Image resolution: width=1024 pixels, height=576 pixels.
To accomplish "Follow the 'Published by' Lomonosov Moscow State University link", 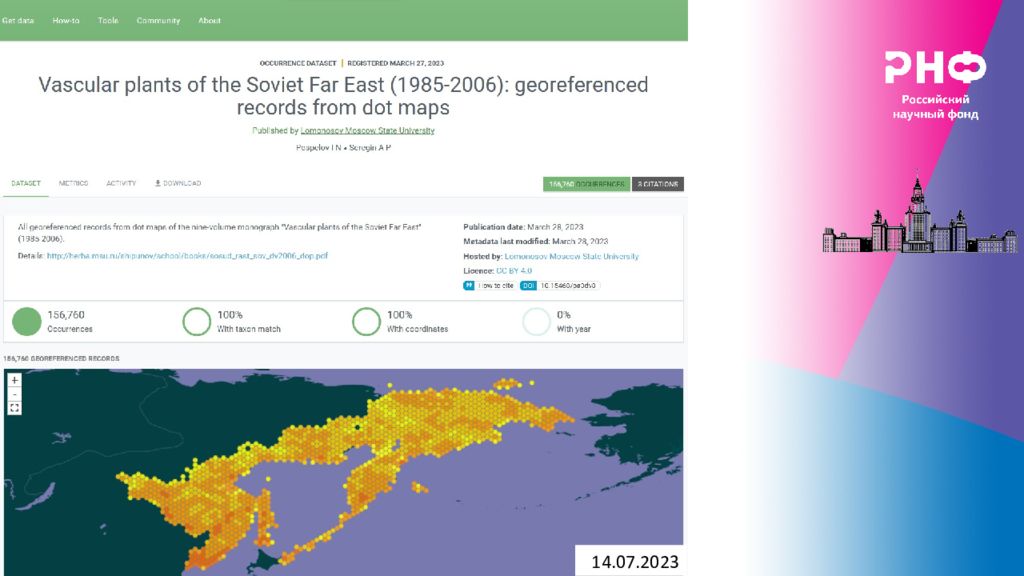I will (x=367, y=131).
